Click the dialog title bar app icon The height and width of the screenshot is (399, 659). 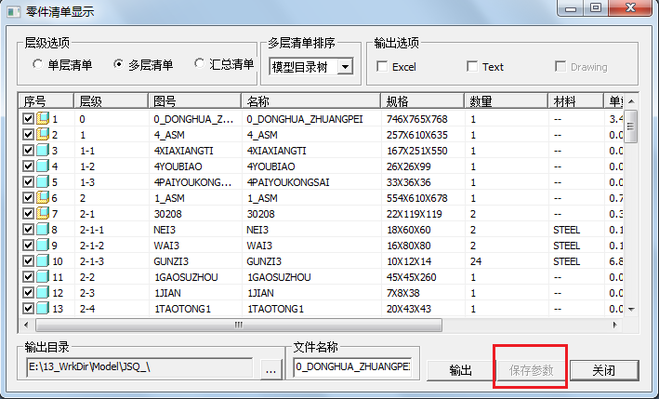pos(13,11)
